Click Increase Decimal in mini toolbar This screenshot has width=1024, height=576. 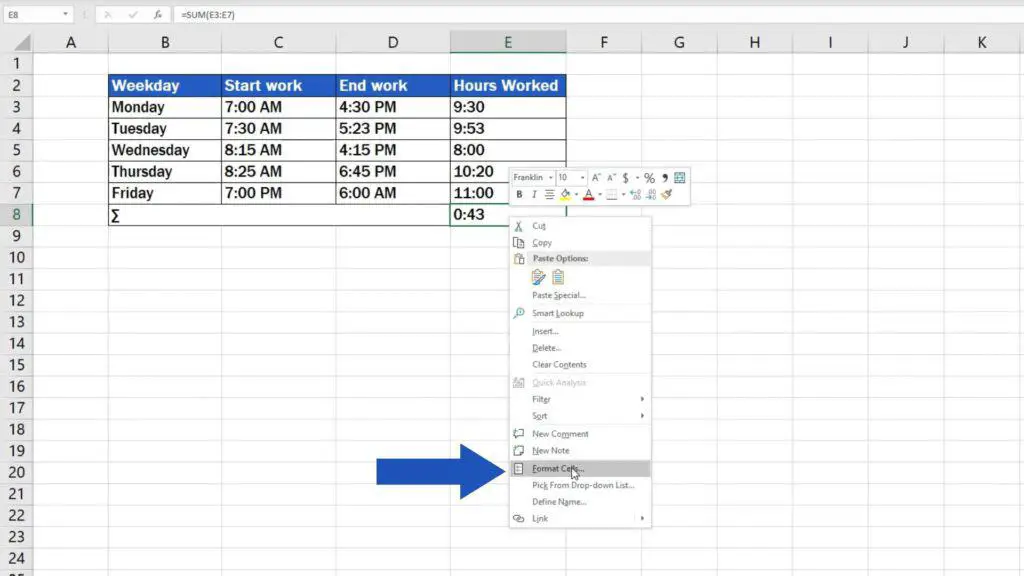point(635,195)
